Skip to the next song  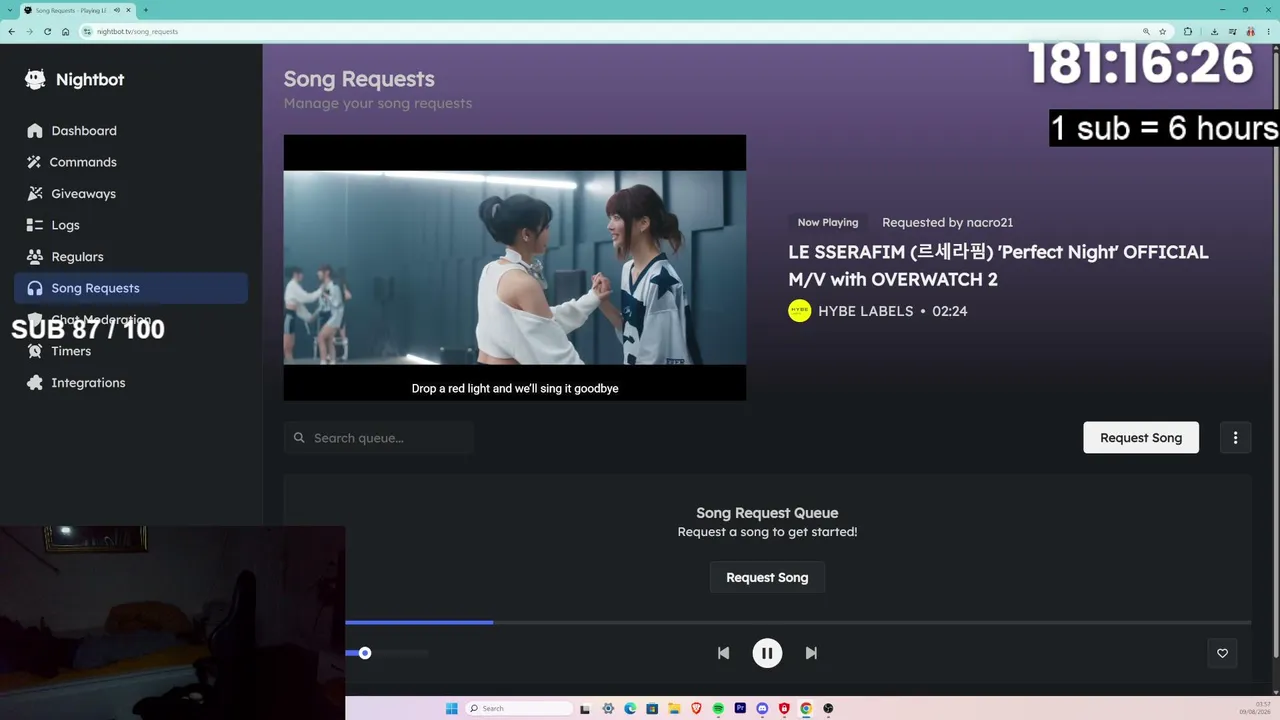(811, 653)
